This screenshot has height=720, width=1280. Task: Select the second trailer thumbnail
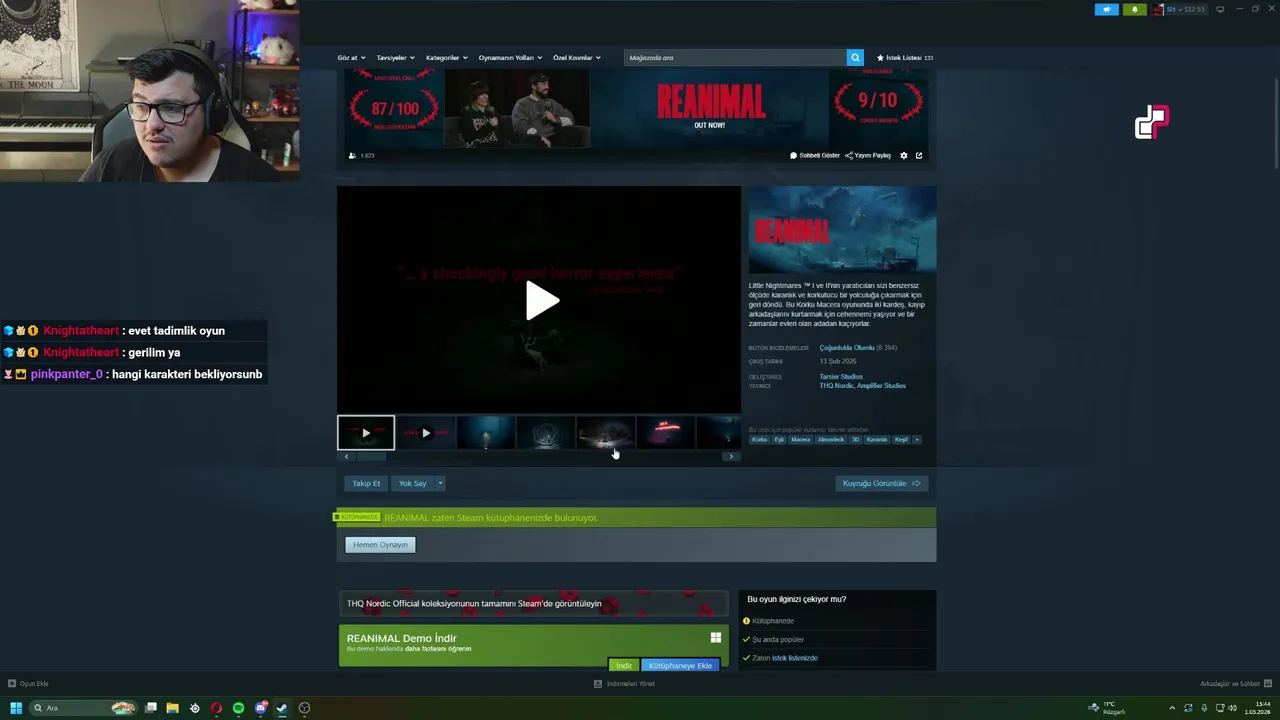point(426,433)
